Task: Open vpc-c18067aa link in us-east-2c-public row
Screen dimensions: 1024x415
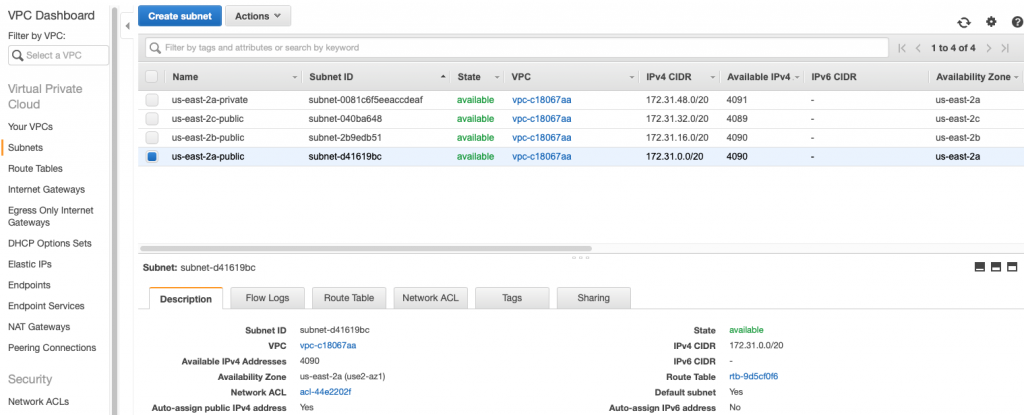Action: 541,119
